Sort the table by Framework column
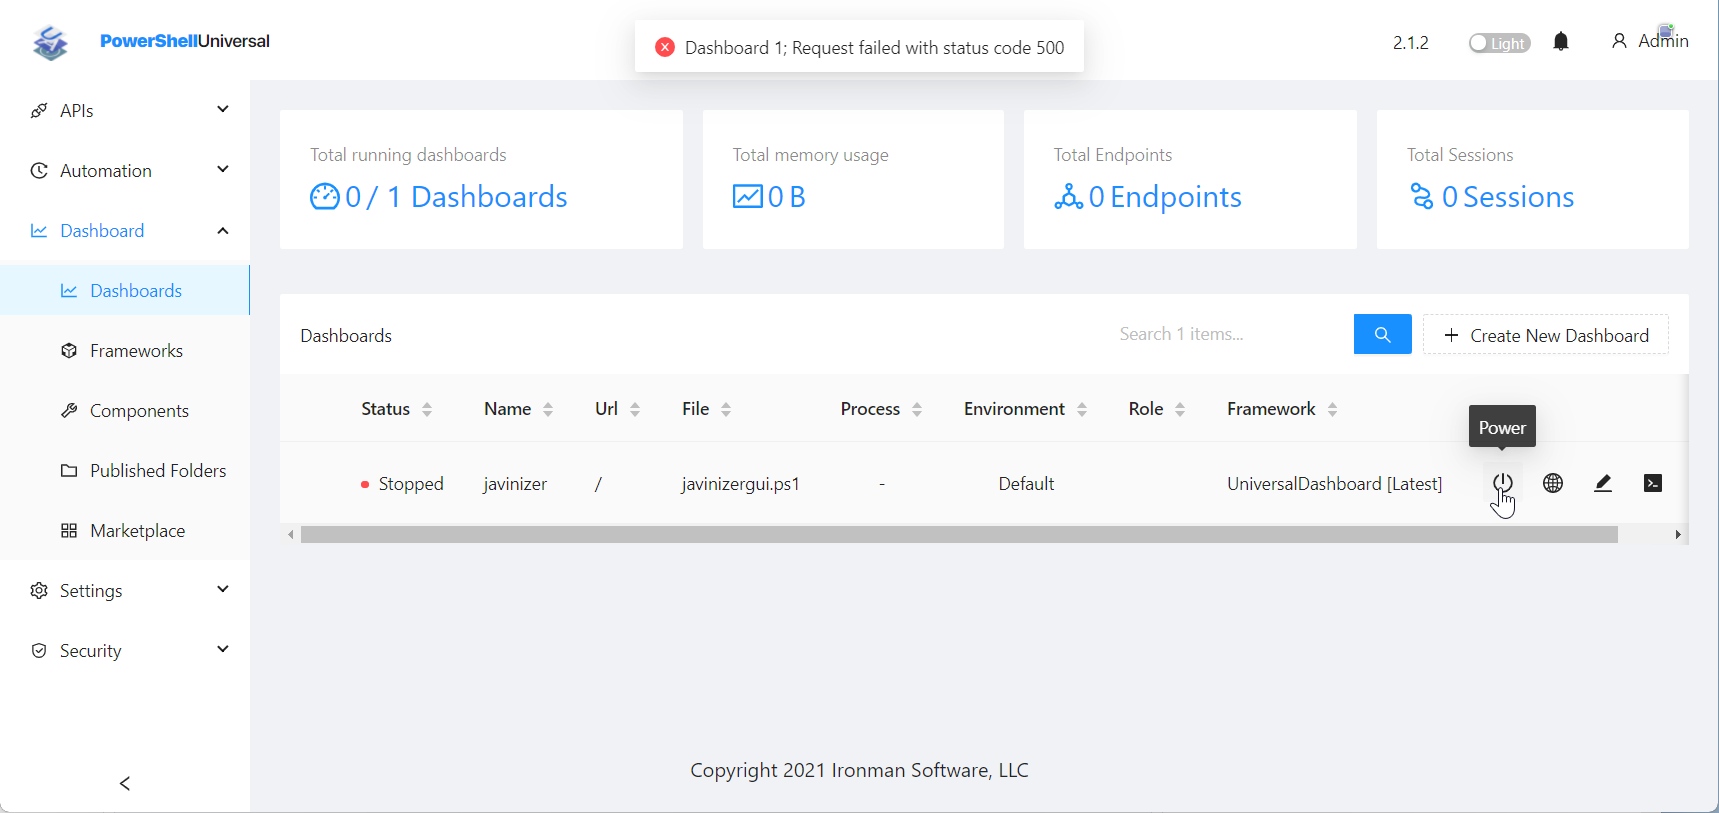 click(1282, 409)
